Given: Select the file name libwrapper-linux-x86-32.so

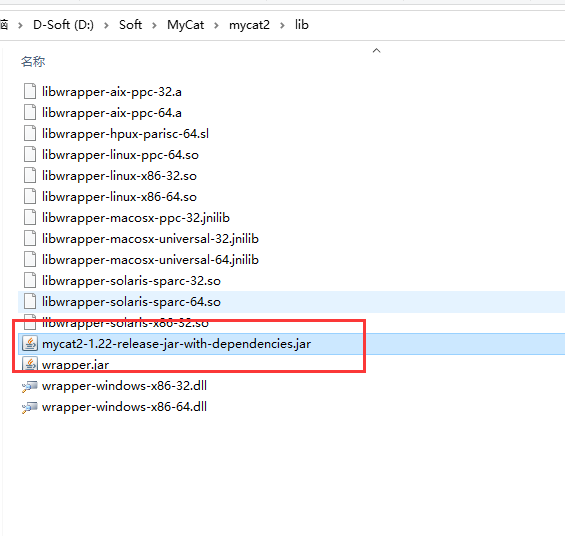Looking at the screenshot, I should point(119,176).
